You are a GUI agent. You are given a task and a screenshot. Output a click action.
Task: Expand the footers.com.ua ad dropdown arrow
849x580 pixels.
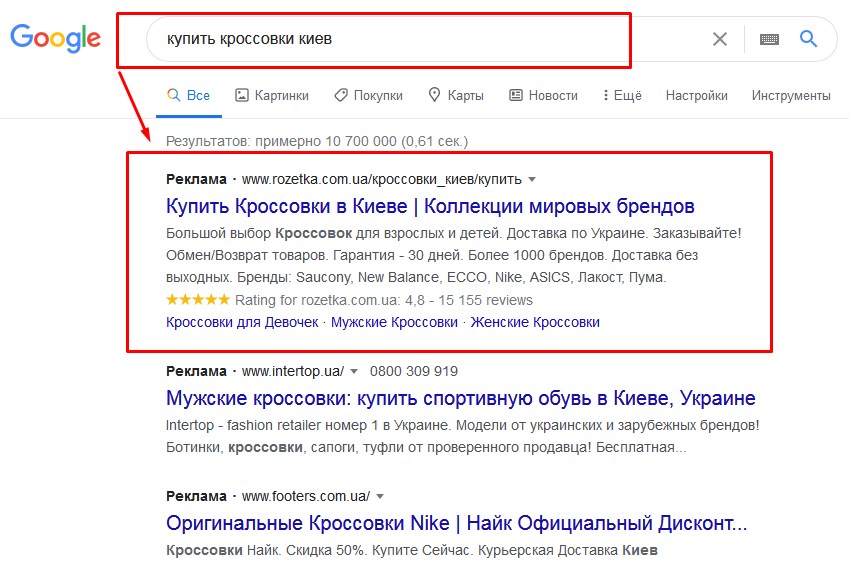pos(380,496)
